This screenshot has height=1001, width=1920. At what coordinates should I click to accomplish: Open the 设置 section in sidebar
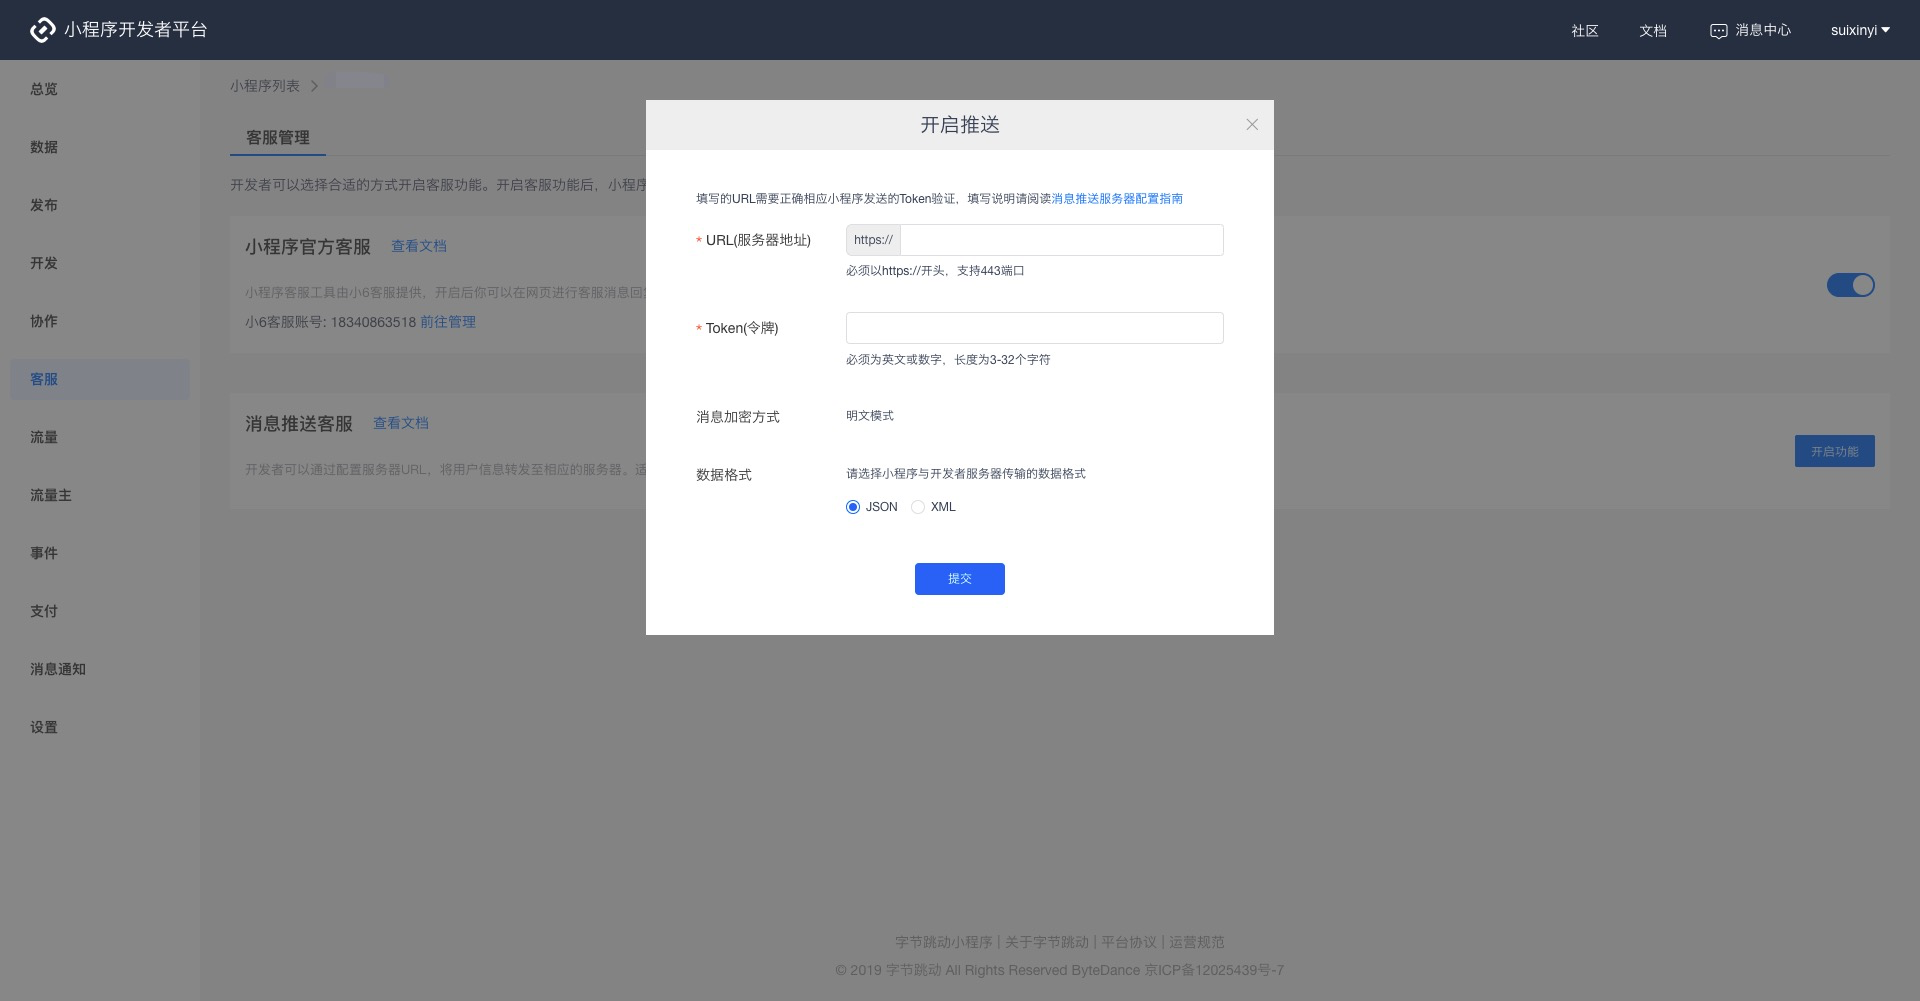coord(44,727)
